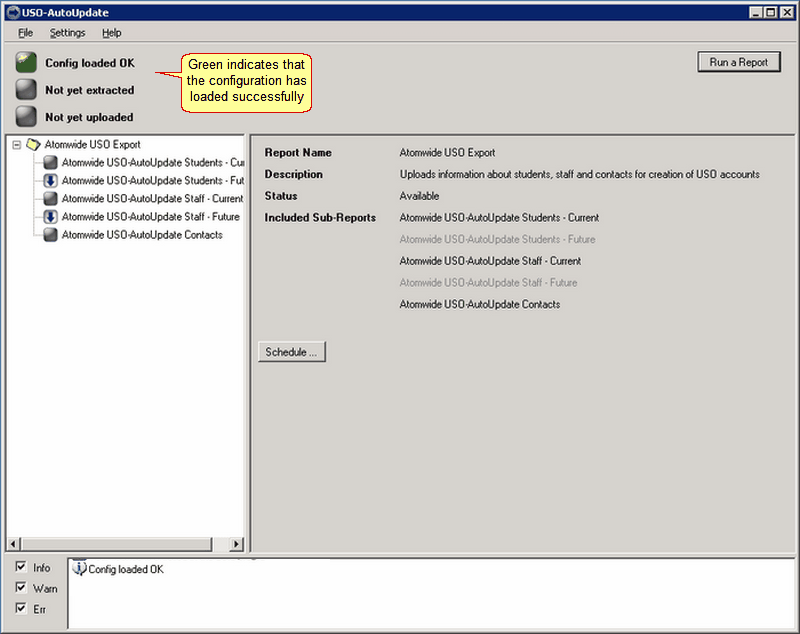
Task: Click the tree panel scroll left arrow
Action: 14,544
